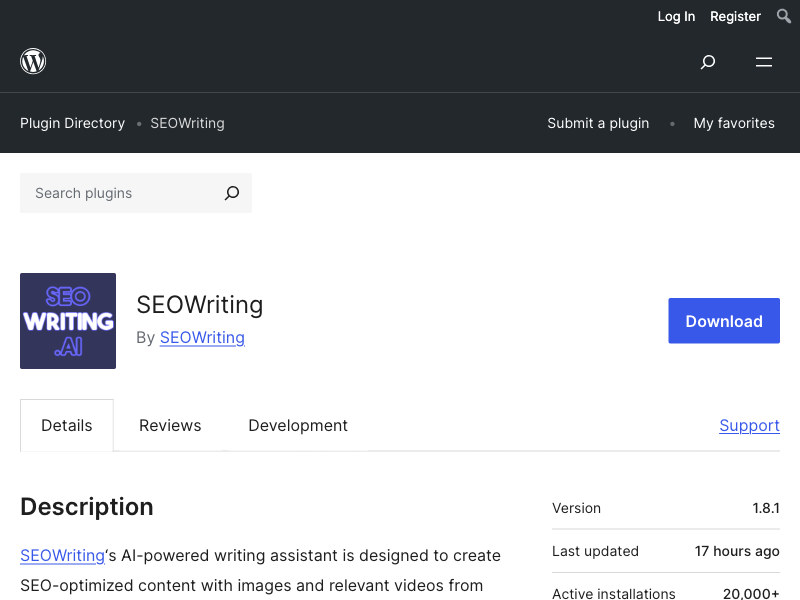Image resolution: width=800 pixels, height=600 pixels.
Task: Click the Log In link
Action: 676,16
